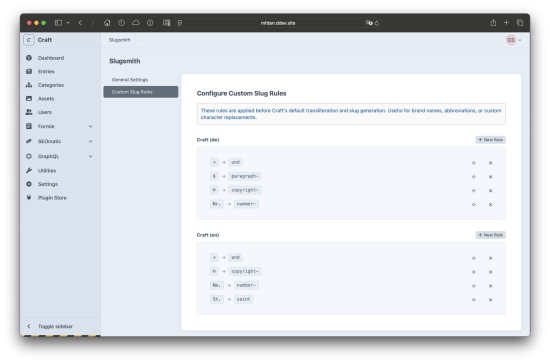
Task: Expand the SEOmatic submenu chevron
Action: point(90,141)
